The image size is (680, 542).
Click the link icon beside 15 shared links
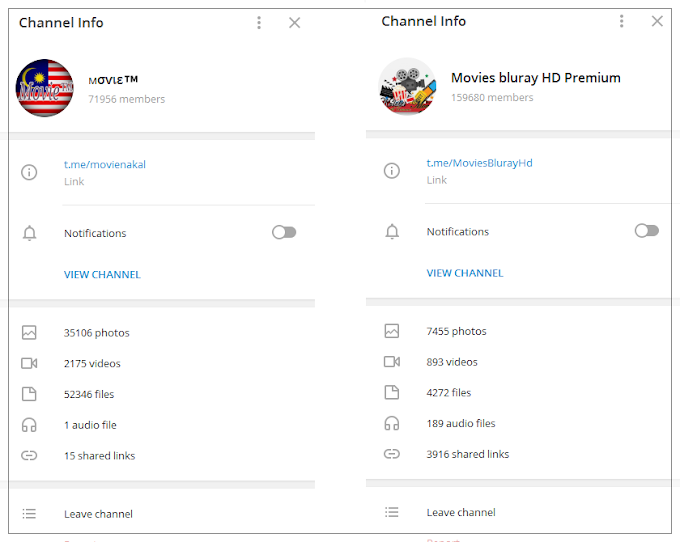pos(29,456)
